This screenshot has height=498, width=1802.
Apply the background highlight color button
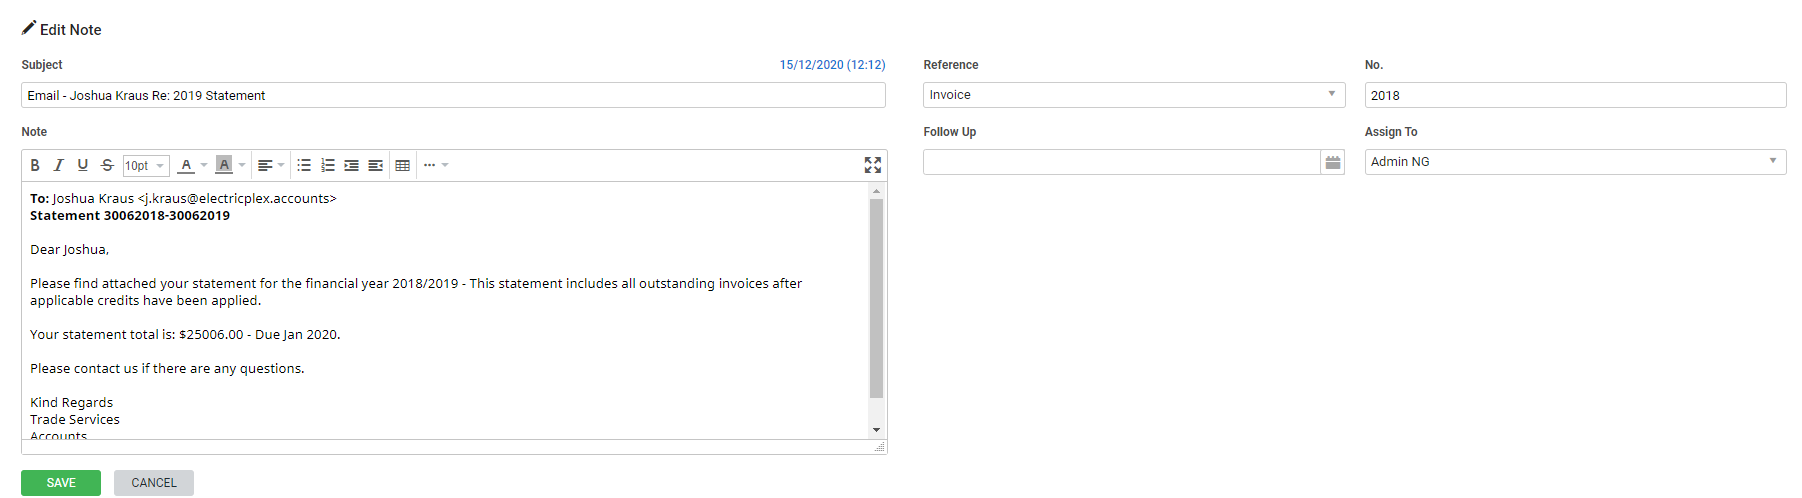tap(224, 165)
